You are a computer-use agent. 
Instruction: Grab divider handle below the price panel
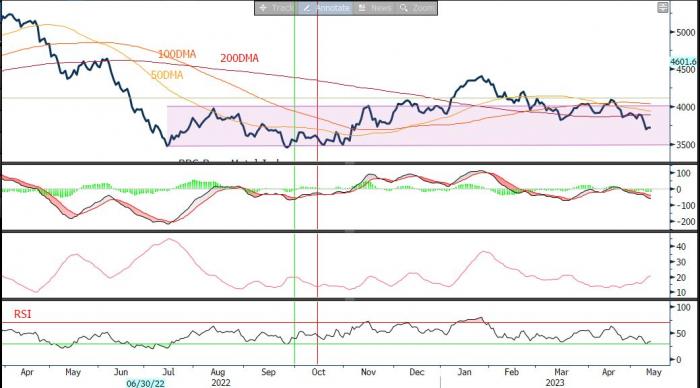pyautogui.click(x=350, y=163)
